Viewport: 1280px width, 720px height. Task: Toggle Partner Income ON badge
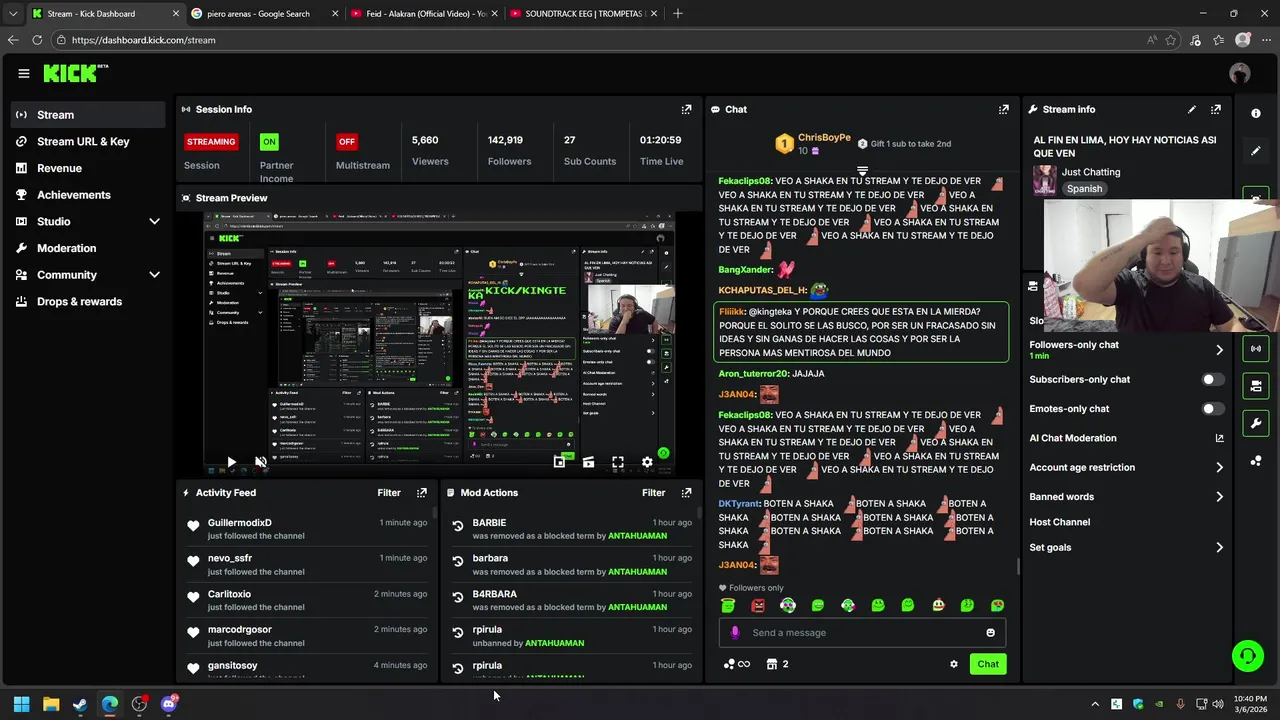269,141
